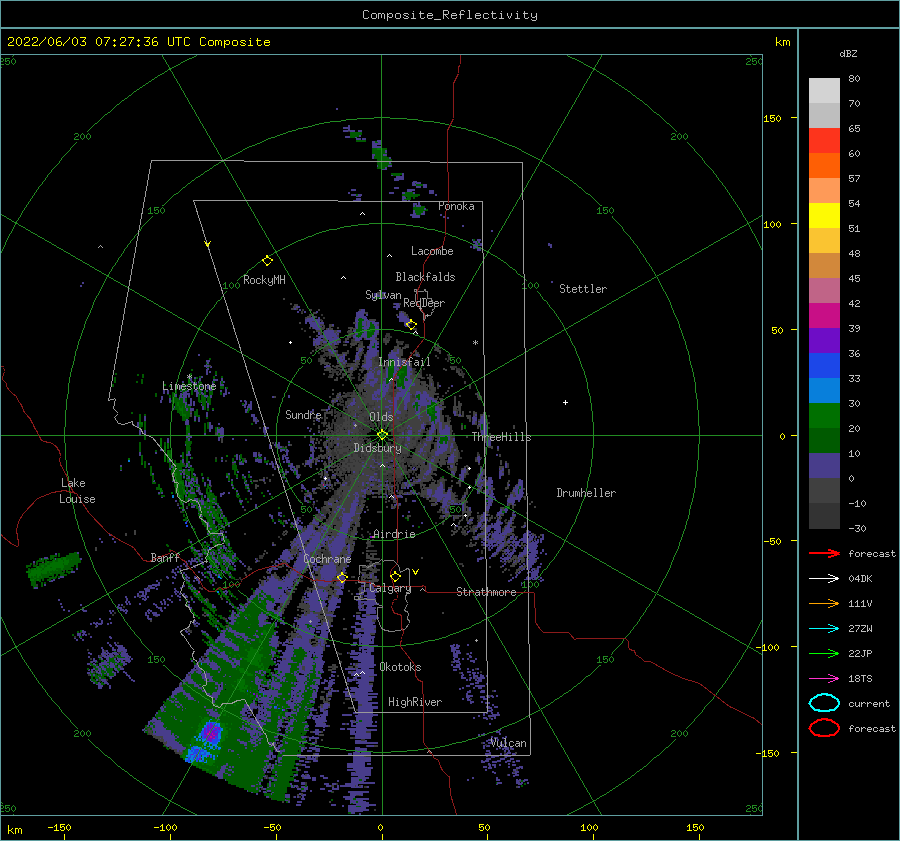Click the Composite_Reflectivity title
The image size is (900, 841).
[x=450, y=15]
